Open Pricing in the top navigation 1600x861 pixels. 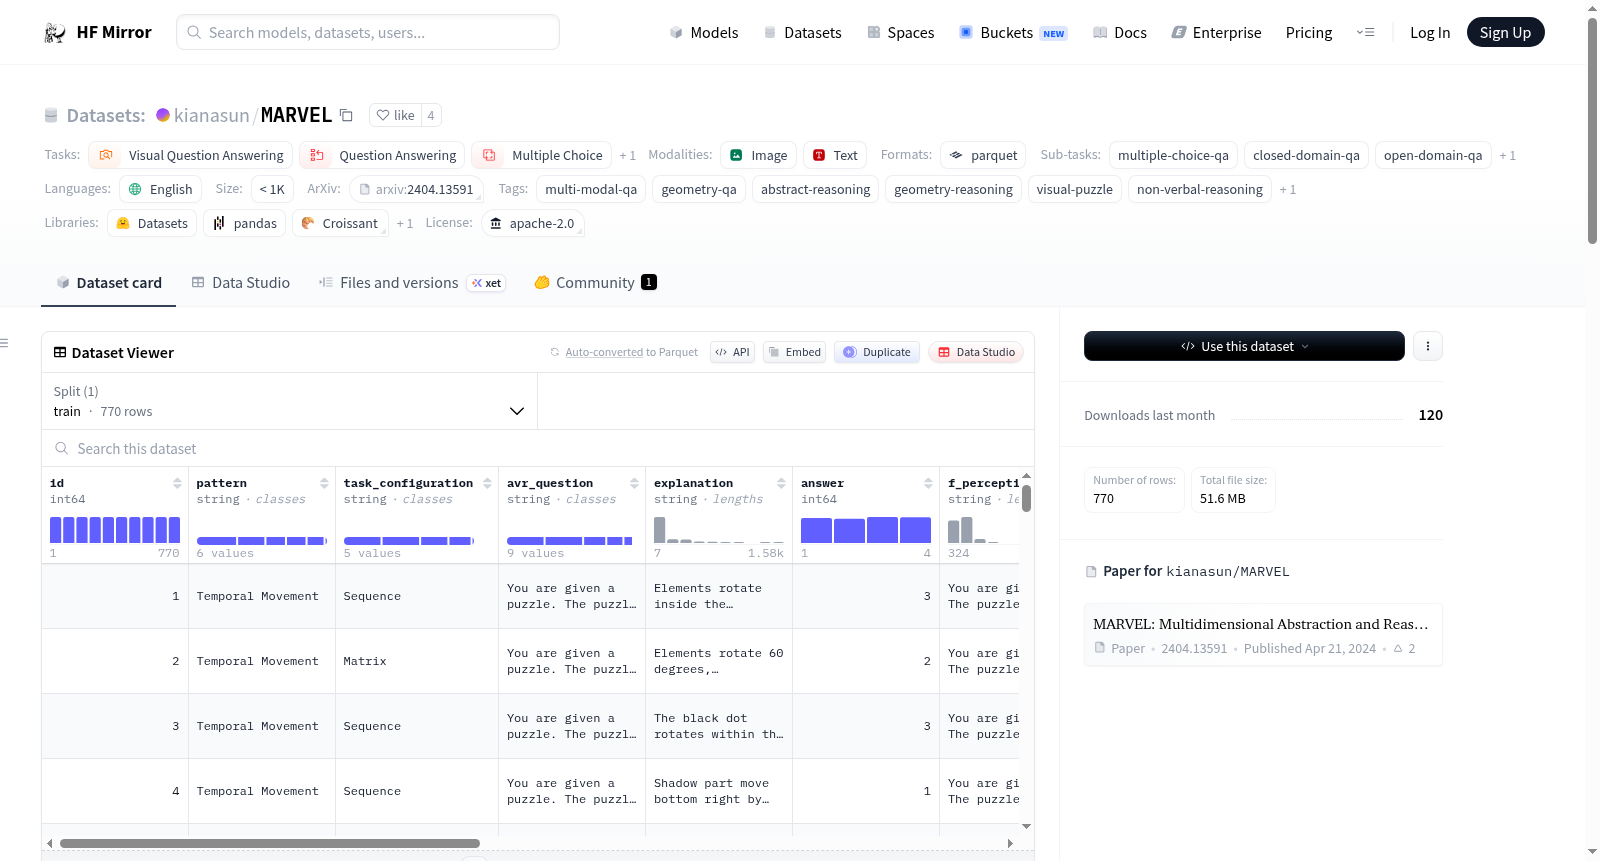(1309, 33)
